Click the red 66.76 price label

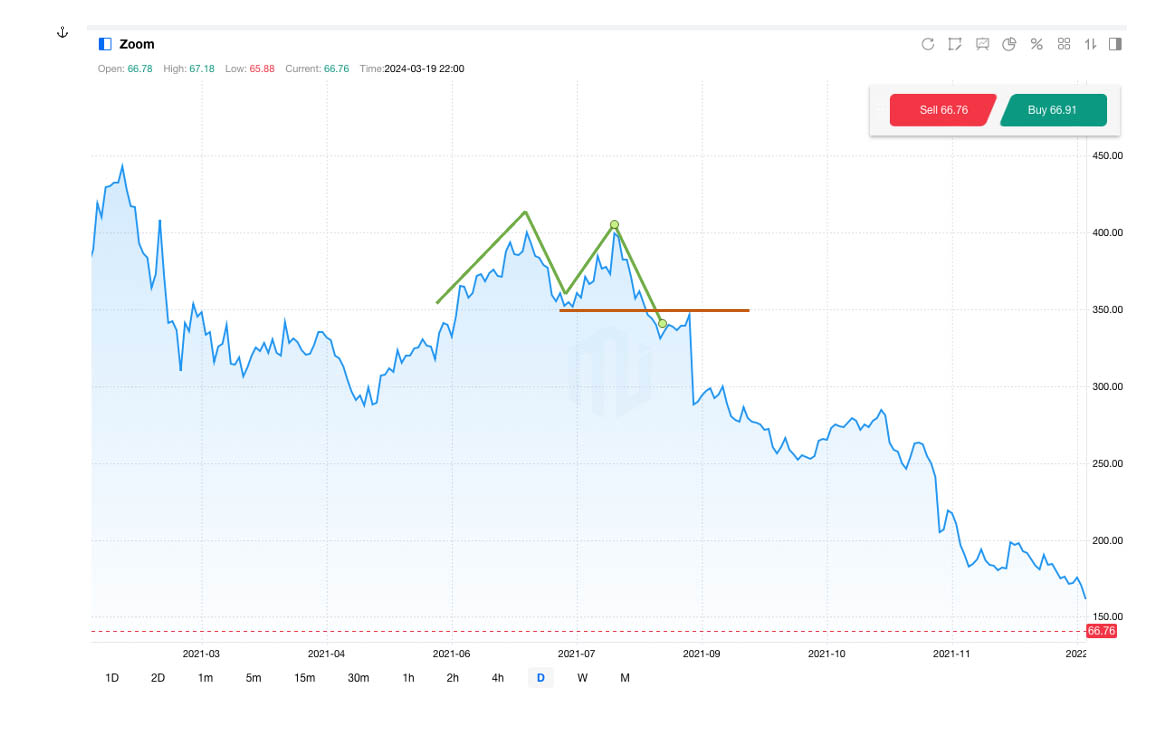click(x=1101, y=631)
